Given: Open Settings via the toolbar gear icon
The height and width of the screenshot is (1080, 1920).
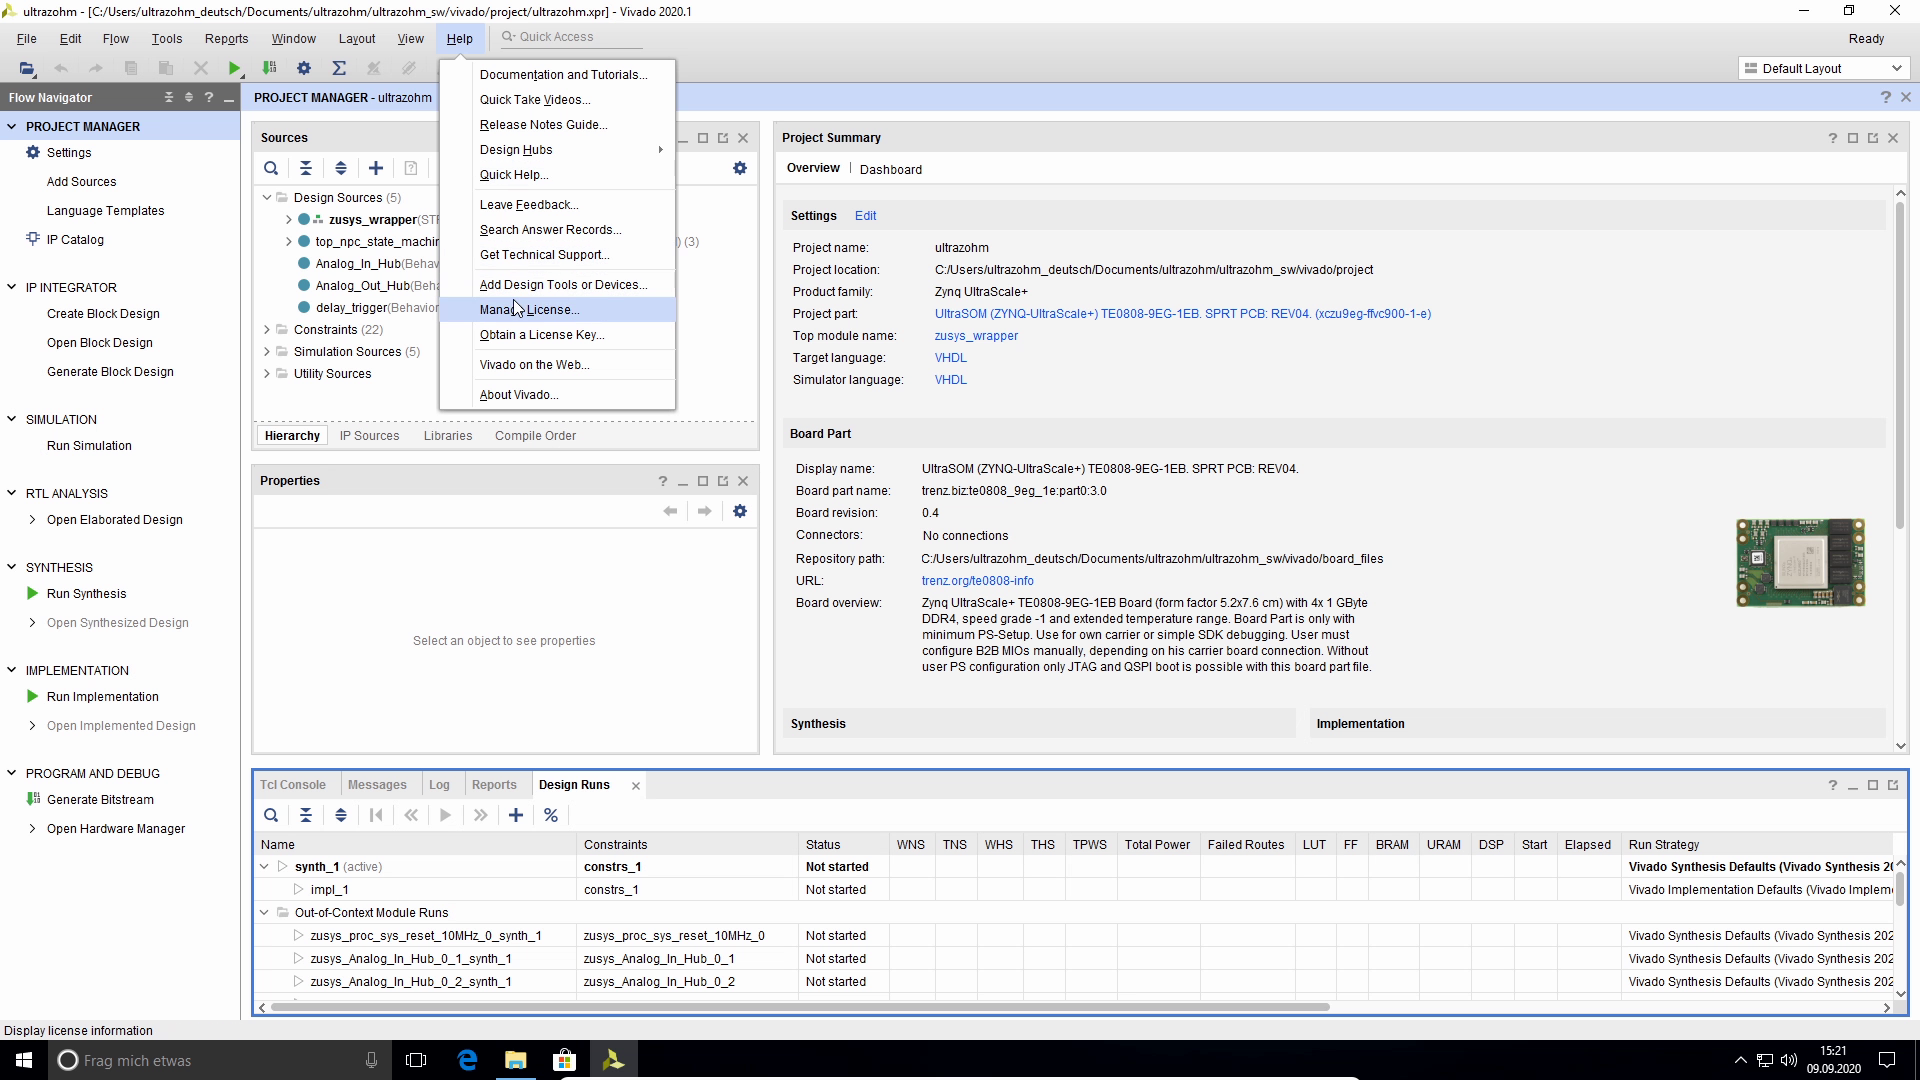Looking at the screenshot, I should pos(304,68).
